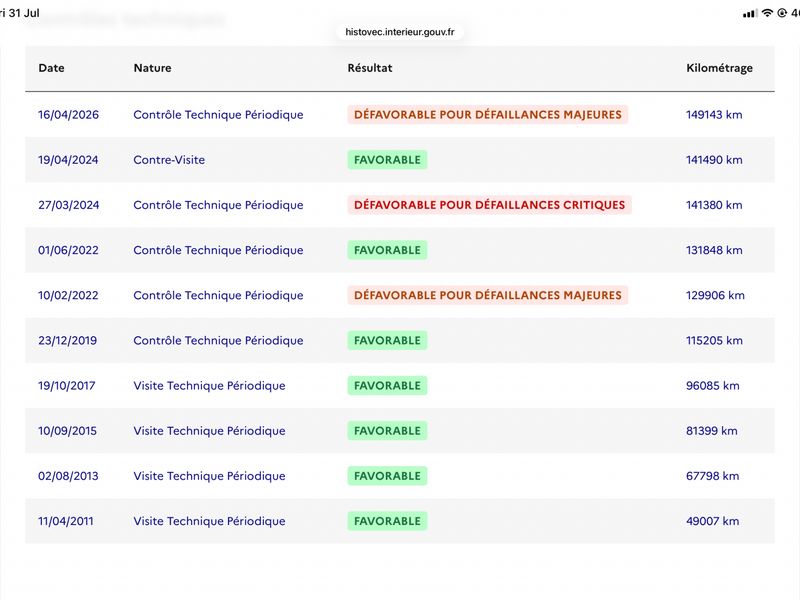Click the 67798 km mileage value
This screenshot has height=600, width=800.
tap(712, 476)
